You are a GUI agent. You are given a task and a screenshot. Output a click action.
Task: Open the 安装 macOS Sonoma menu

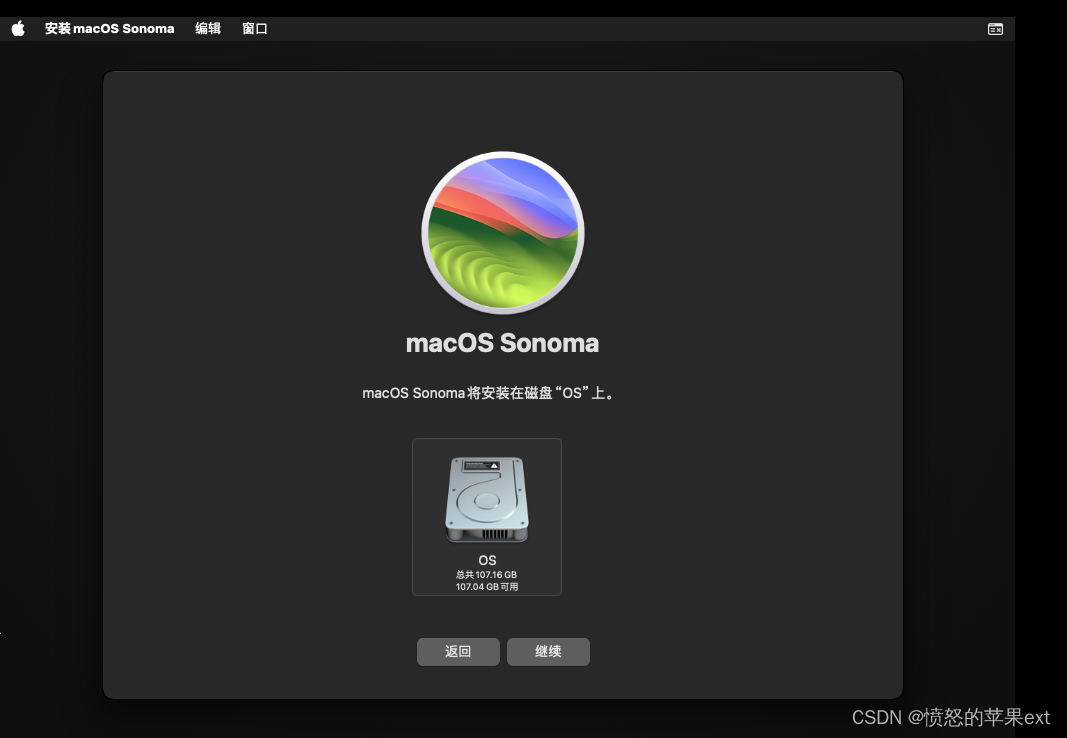[110, 29]
